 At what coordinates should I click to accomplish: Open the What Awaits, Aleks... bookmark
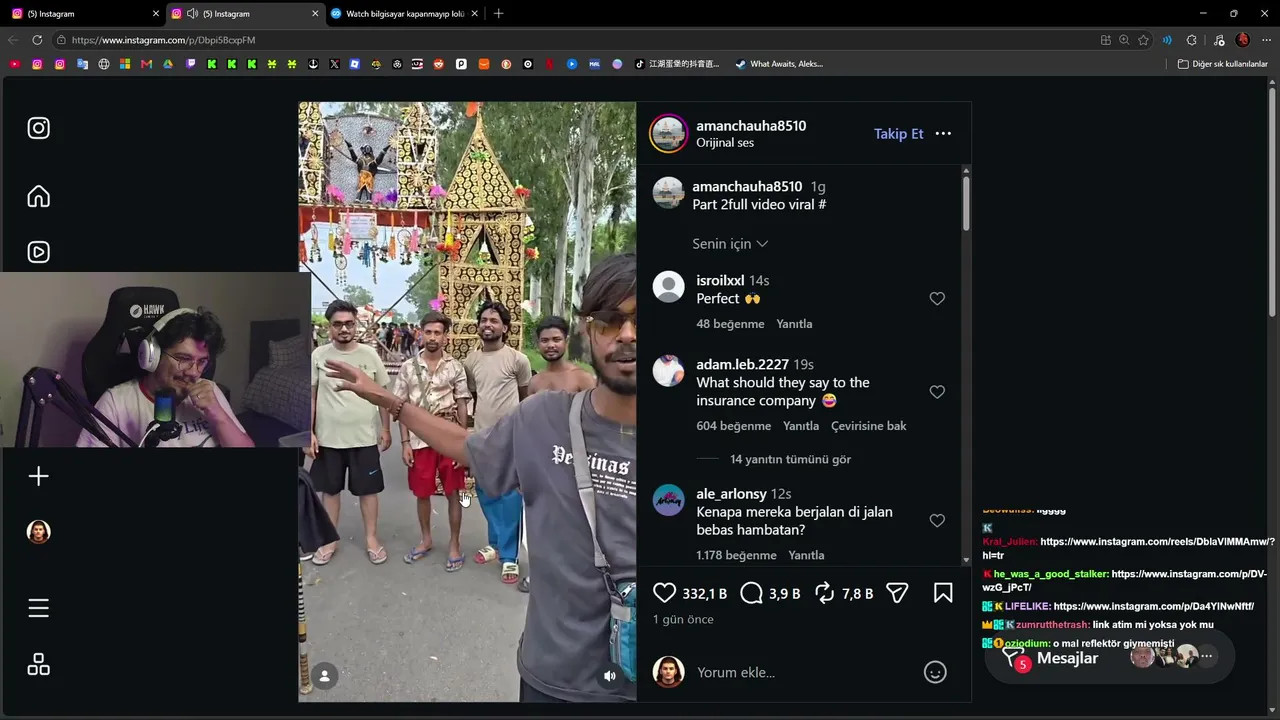[779, 64]
